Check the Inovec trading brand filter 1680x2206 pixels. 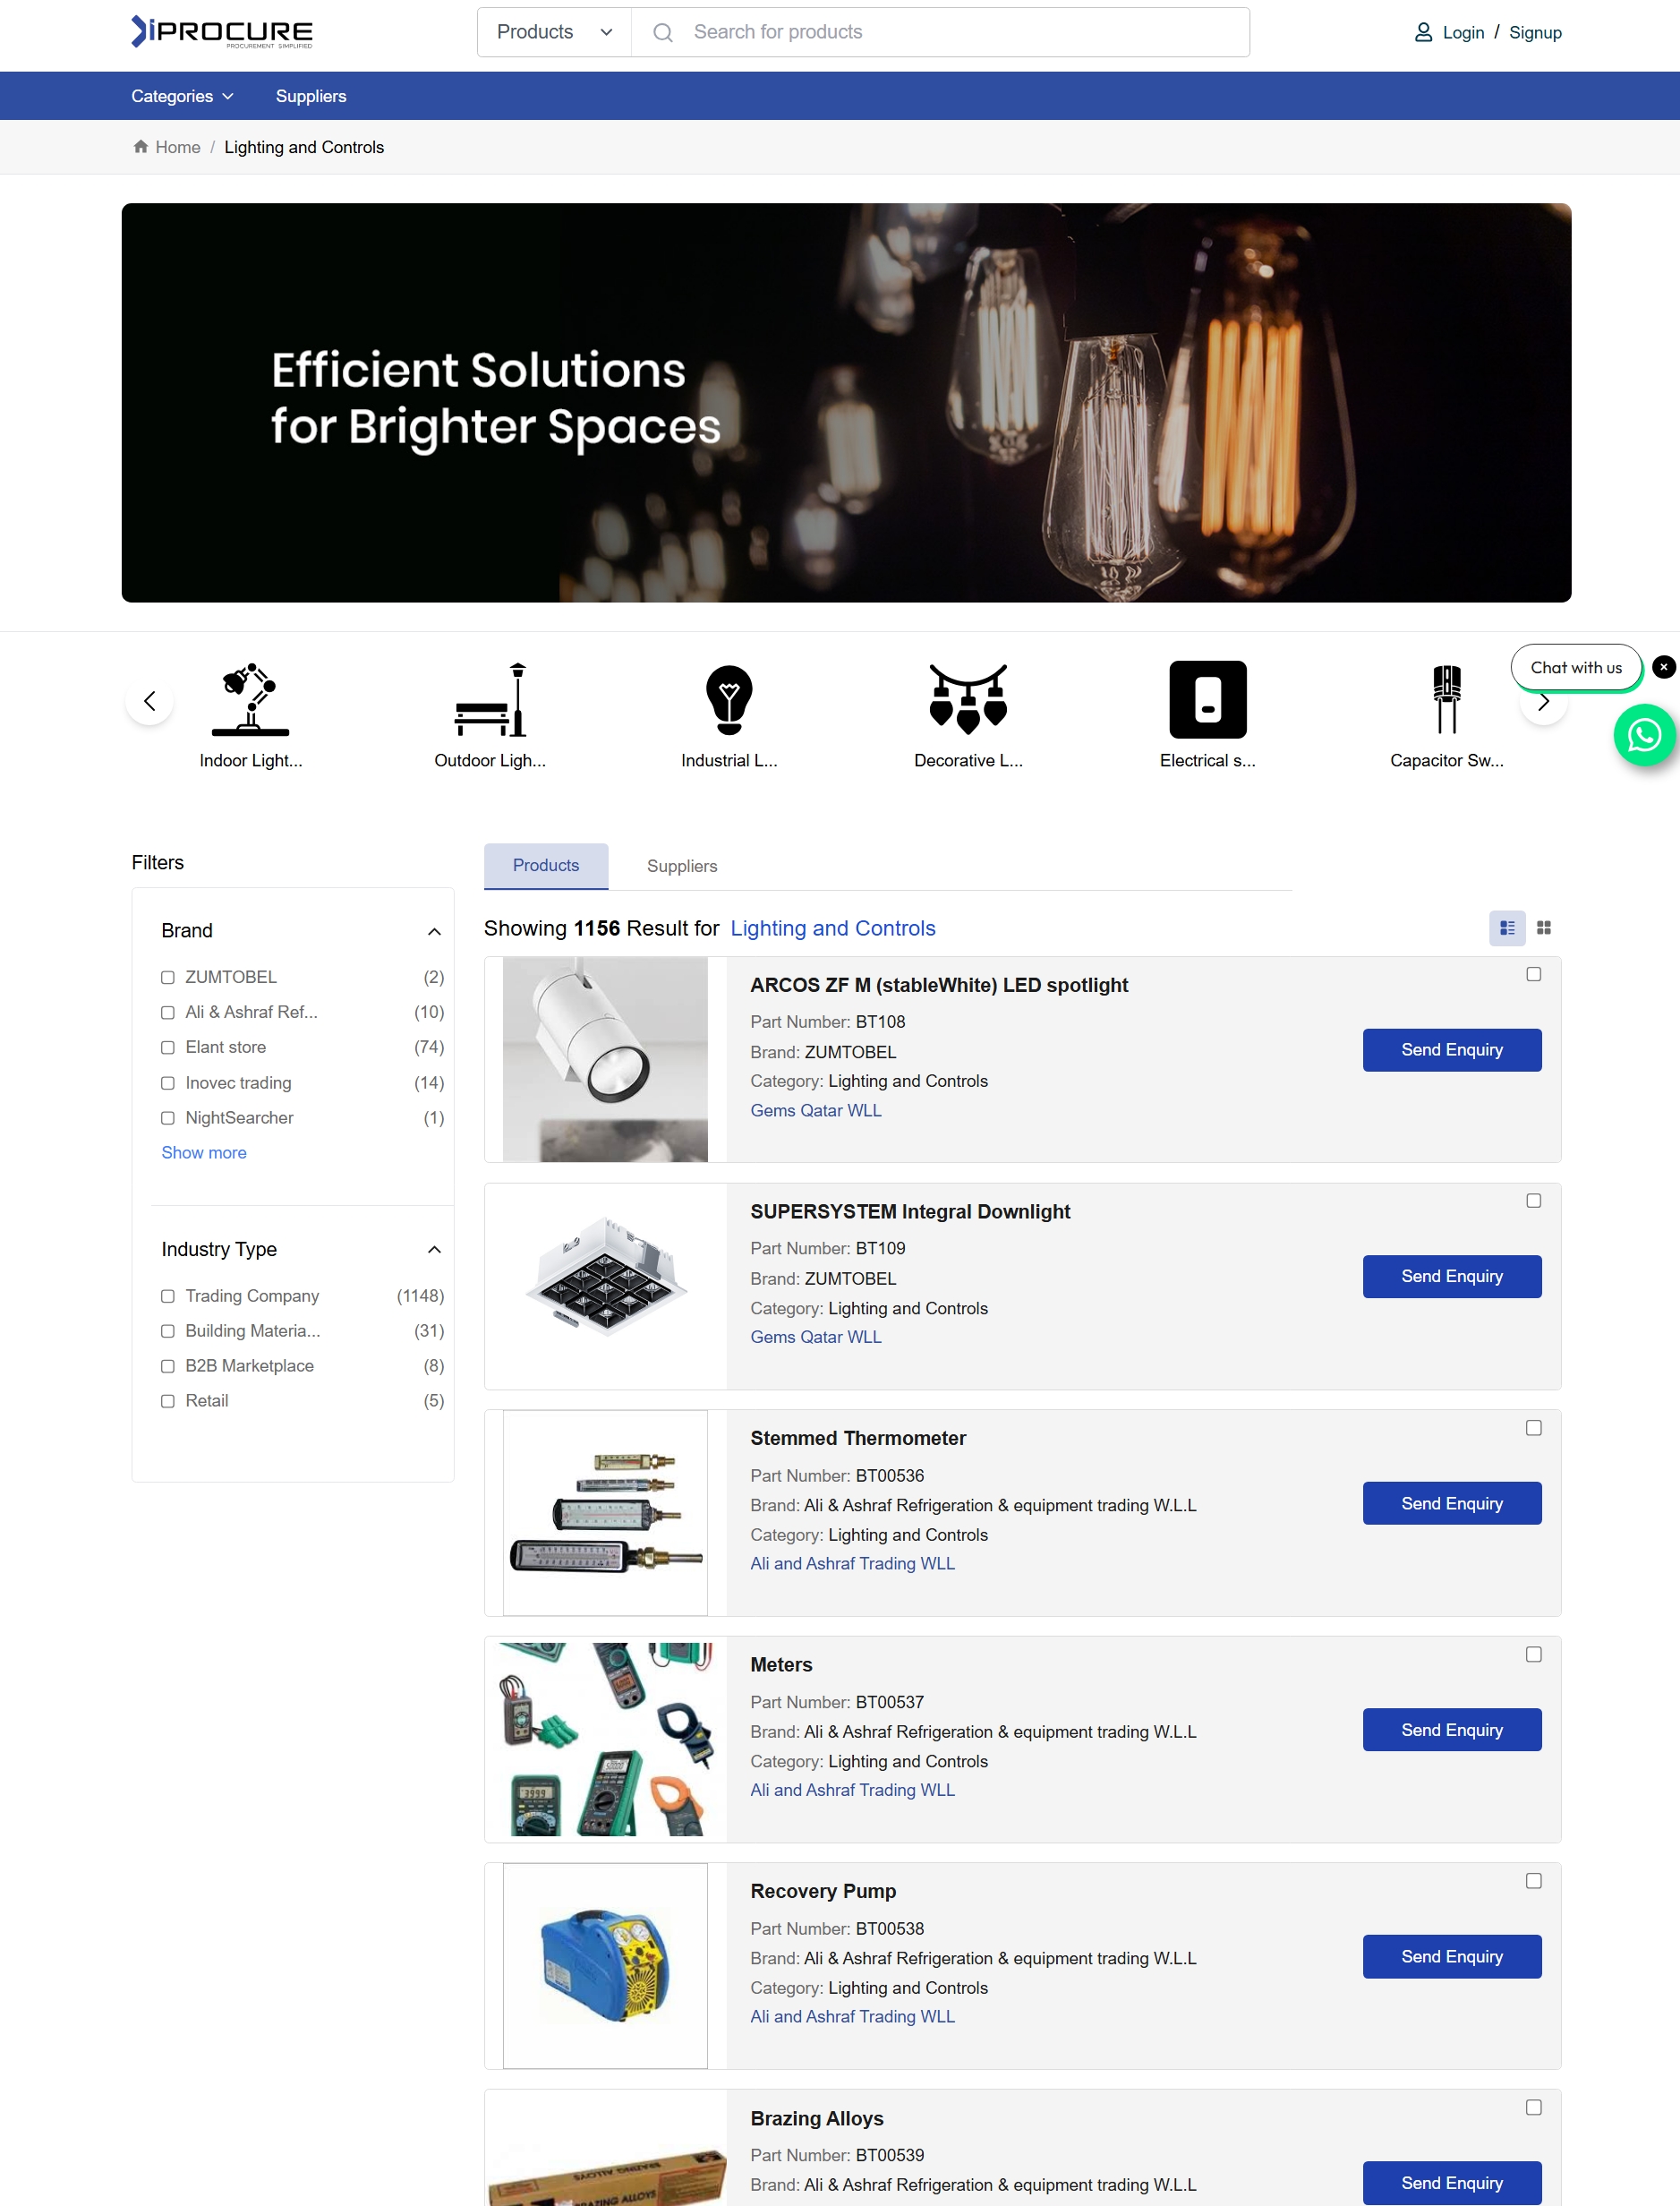[168, 1083]
